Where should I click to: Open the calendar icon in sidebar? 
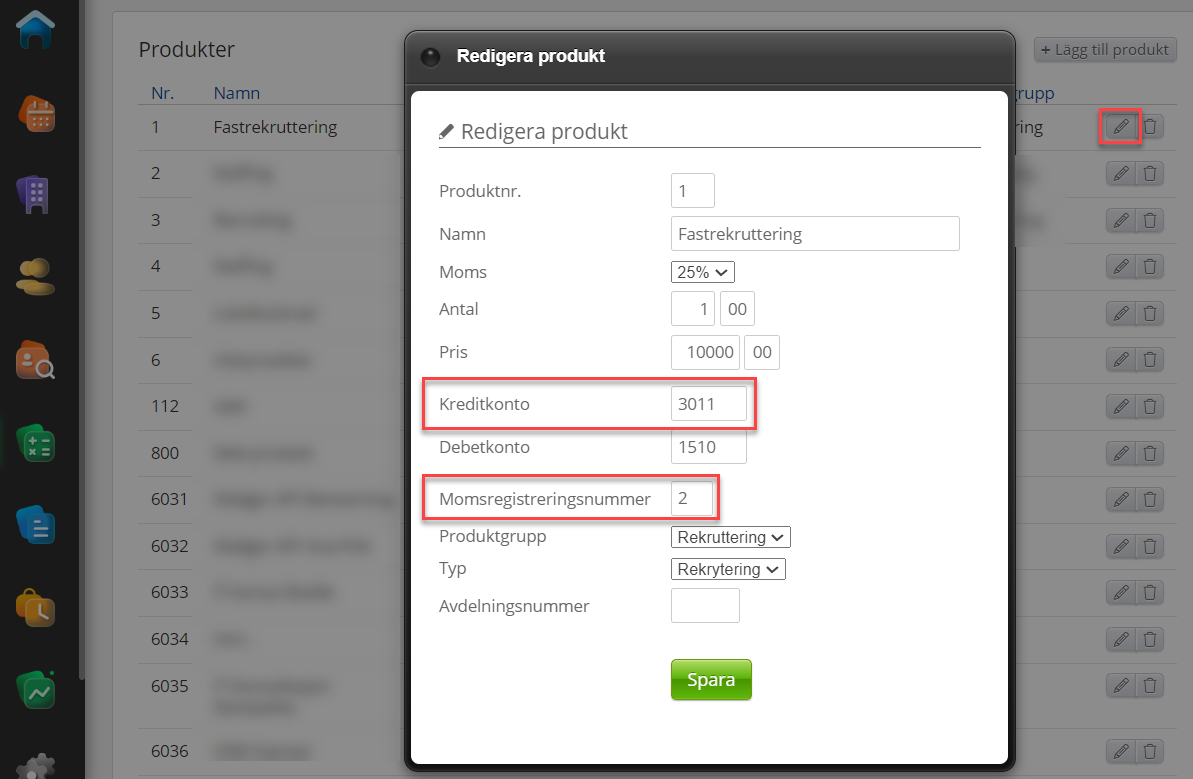click(36, 112)
